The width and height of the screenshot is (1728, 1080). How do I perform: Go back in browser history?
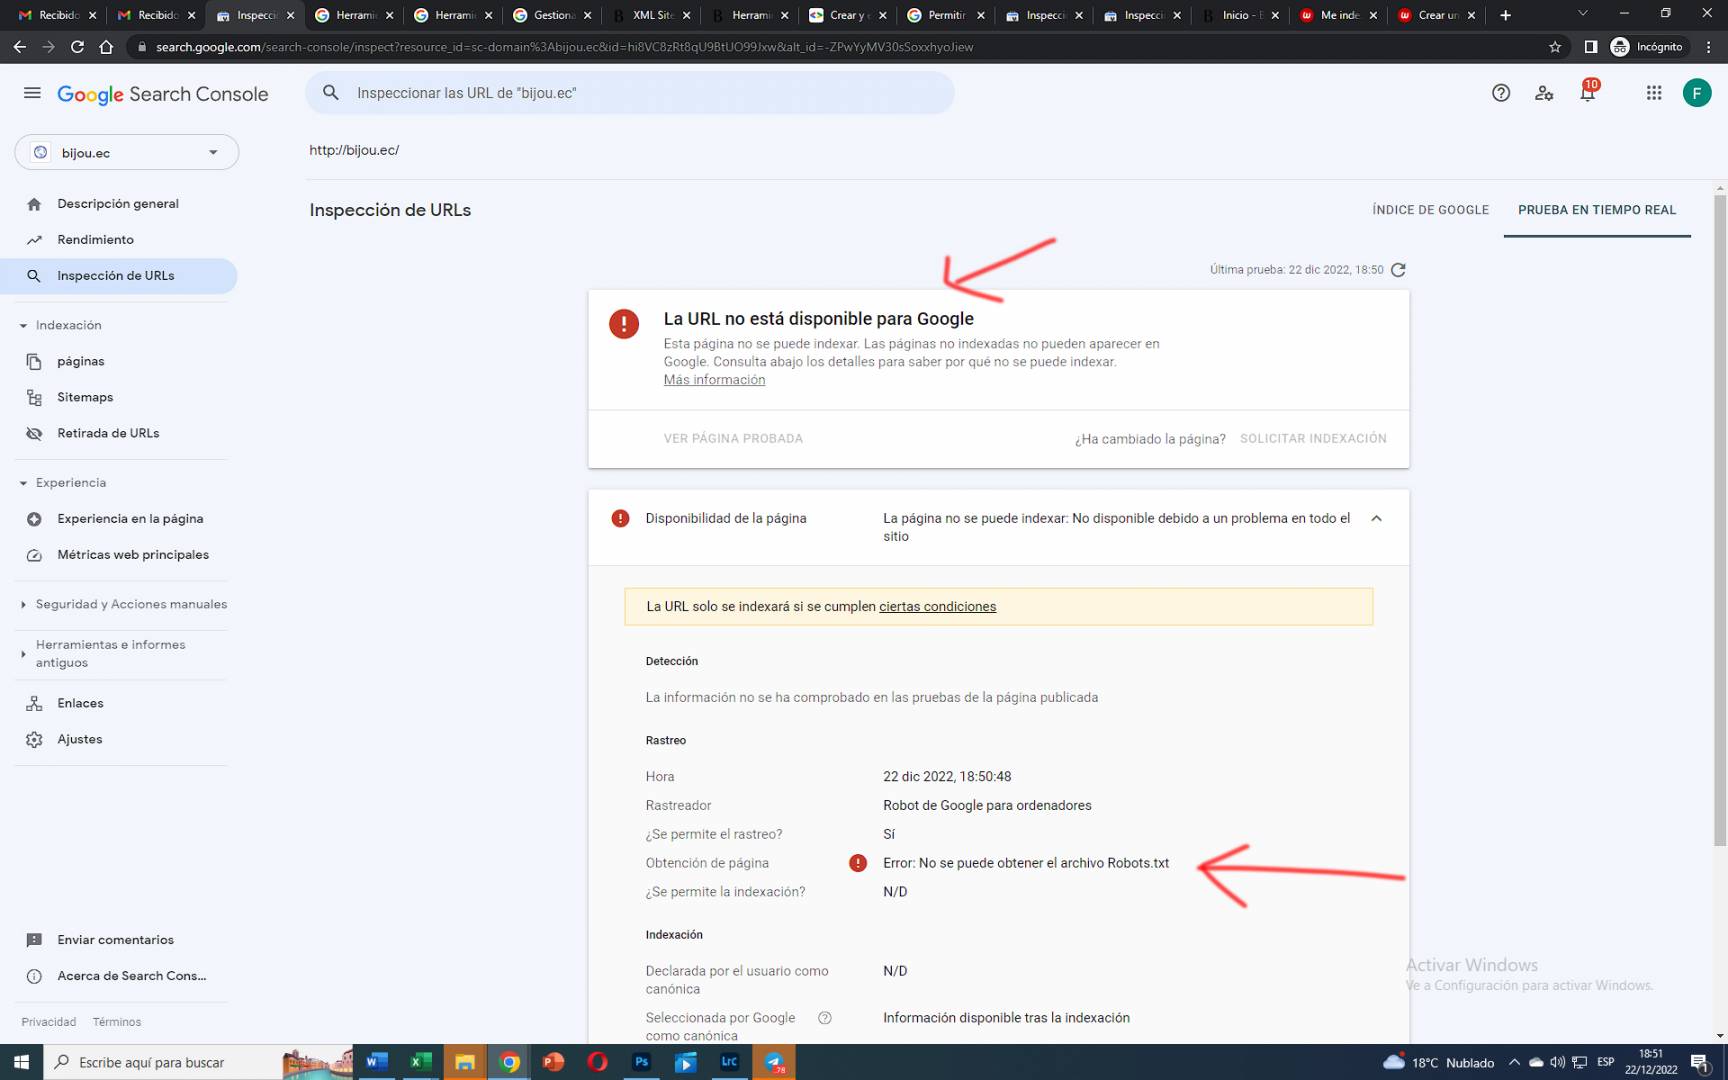[x=20, y=47]
